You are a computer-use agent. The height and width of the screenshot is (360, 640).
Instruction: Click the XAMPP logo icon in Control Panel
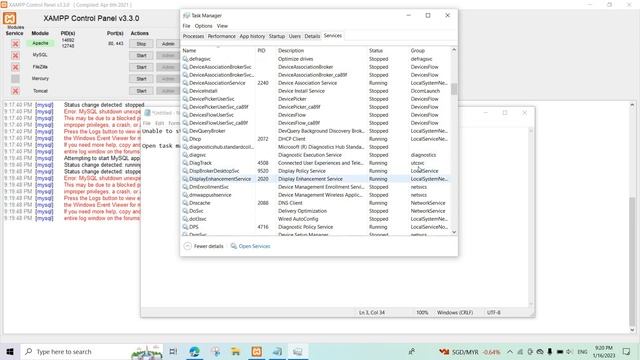[10, 18]
